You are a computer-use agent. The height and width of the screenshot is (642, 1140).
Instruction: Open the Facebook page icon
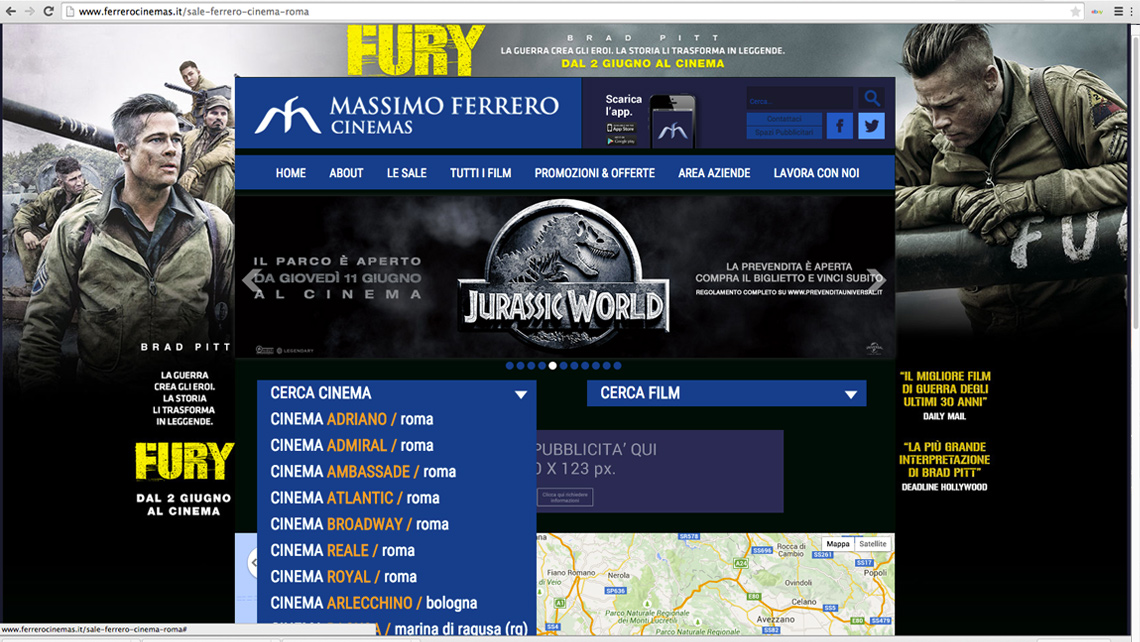pyautogui.click(x=840, y=126)
